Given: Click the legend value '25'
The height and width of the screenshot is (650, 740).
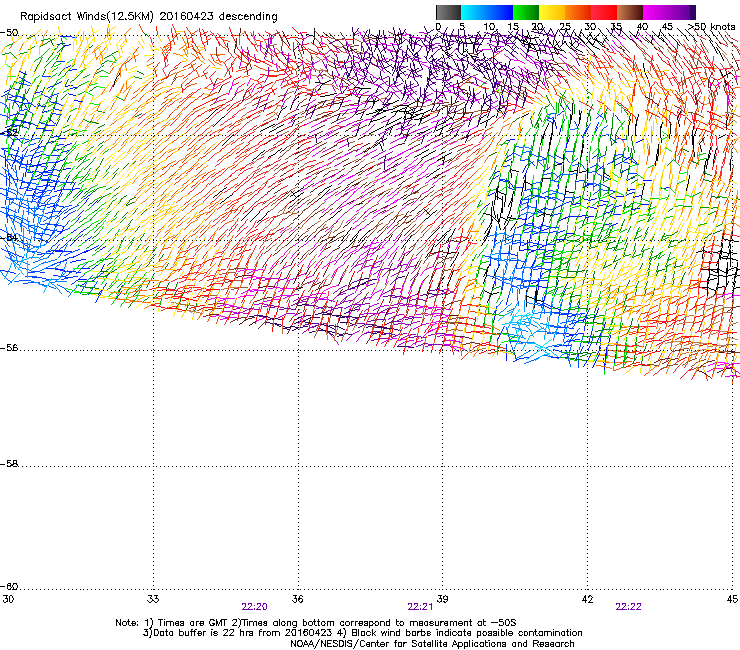Looking at the screenshot, I should [565, 26].
